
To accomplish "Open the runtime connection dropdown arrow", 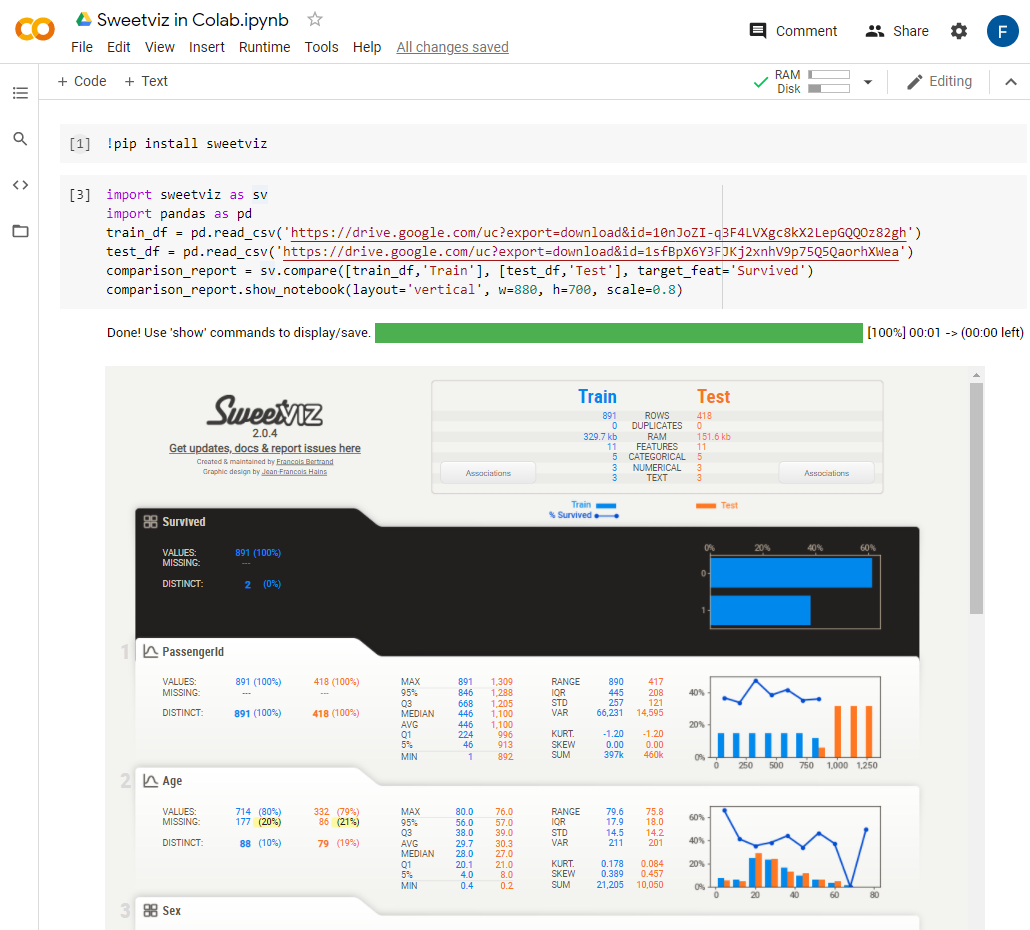I will point(868,82).
